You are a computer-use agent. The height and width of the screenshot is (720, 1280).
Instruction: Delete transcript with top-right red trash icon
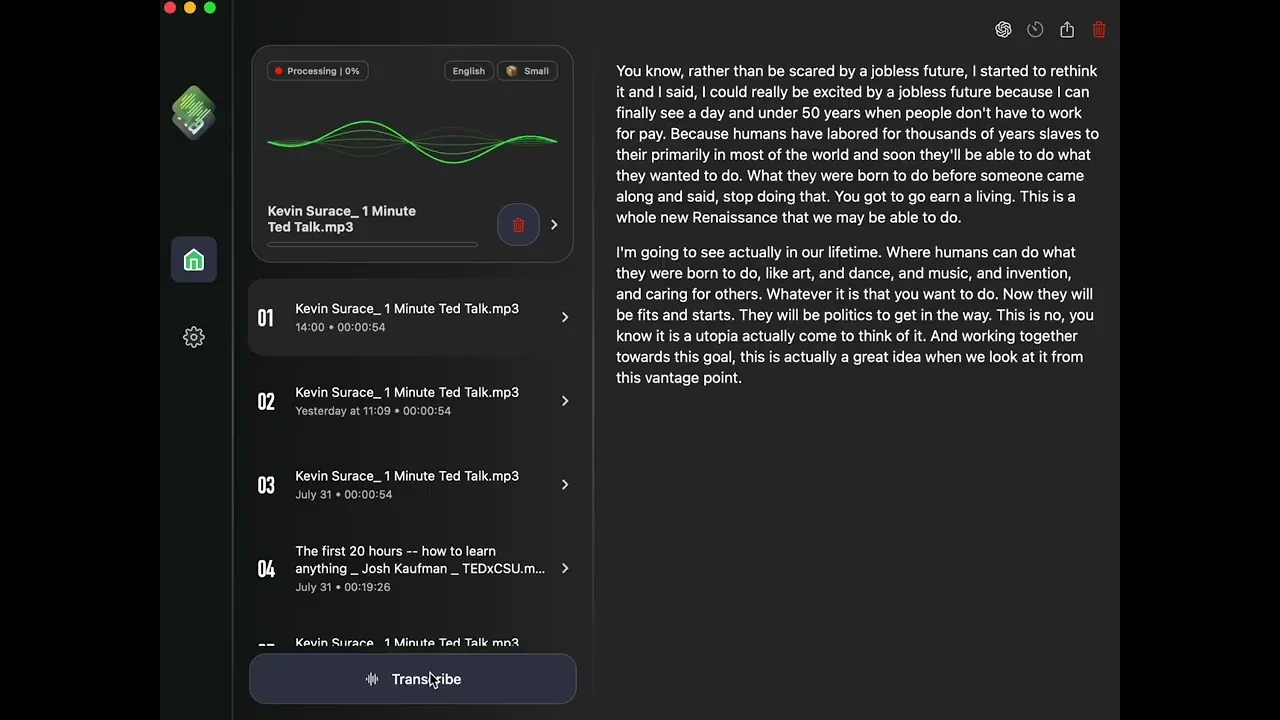point(1099,30)
